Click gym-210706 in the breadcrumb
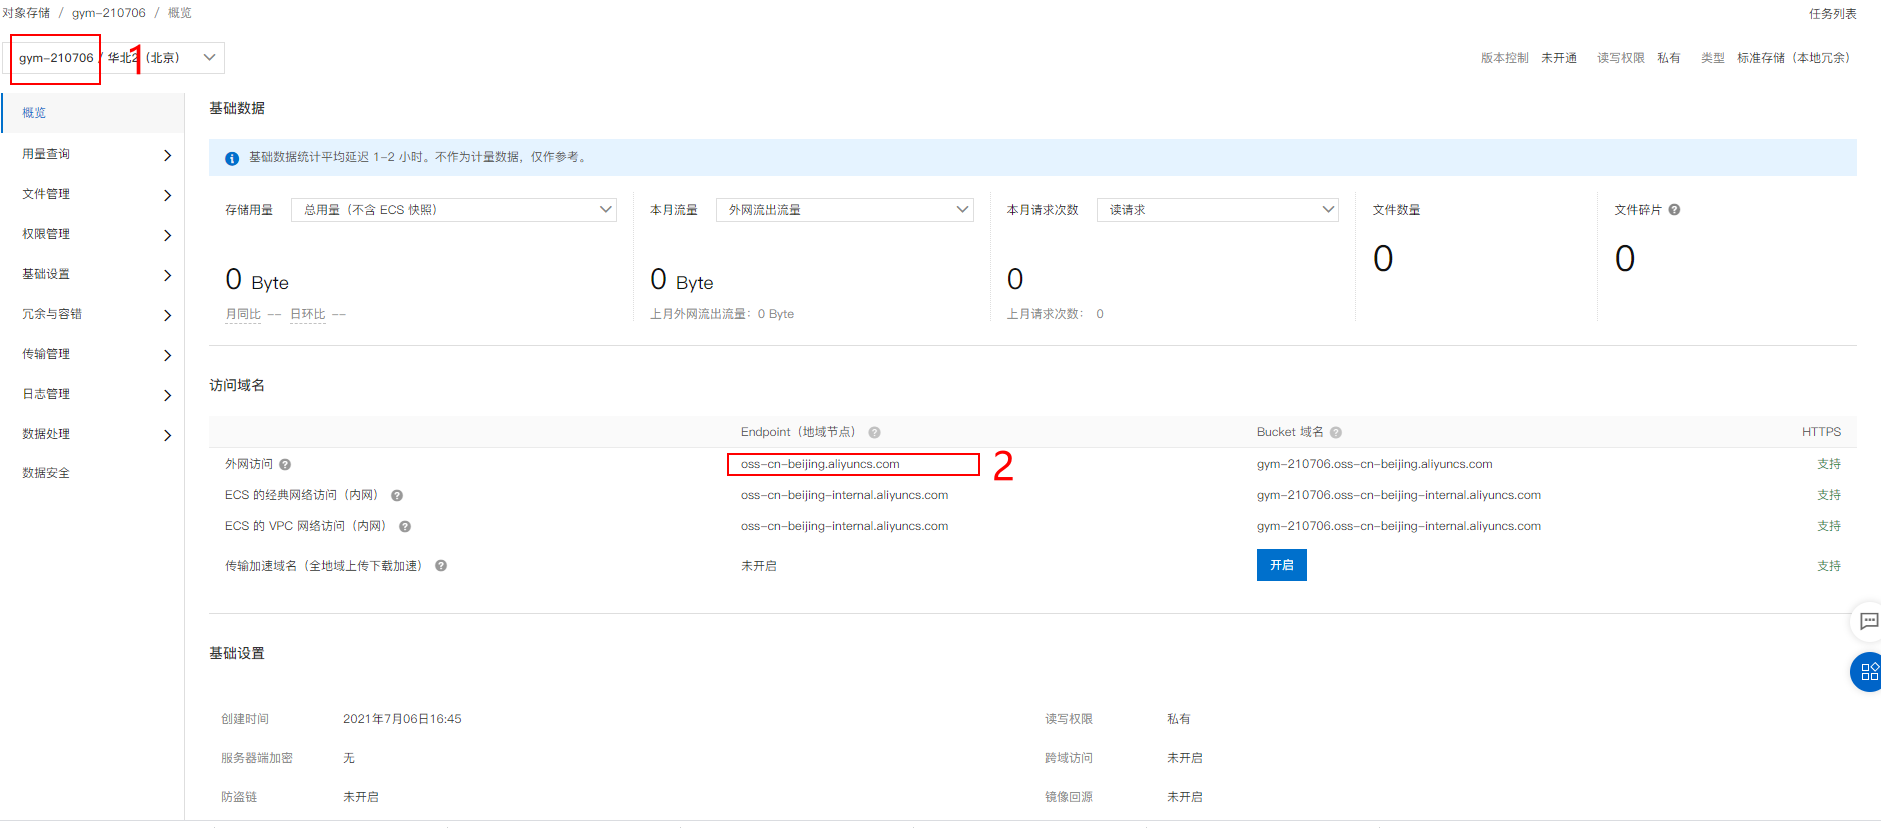This screenshot has height=828, width=1881. tap(109, 13)
